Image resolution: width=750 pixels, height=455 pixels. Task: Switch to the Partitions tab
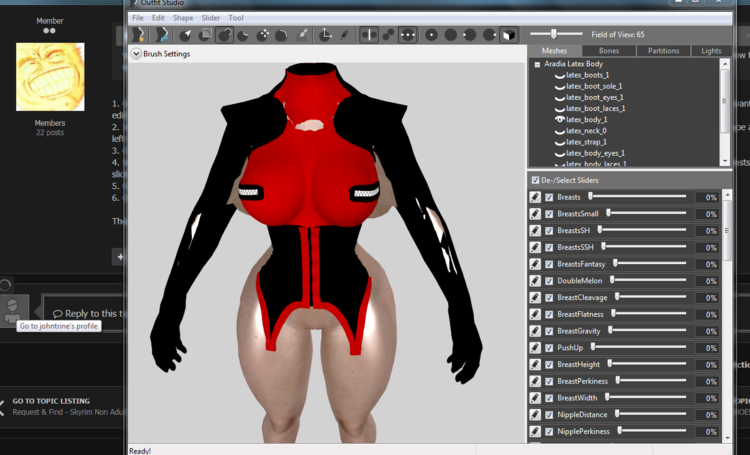point(663,51)
